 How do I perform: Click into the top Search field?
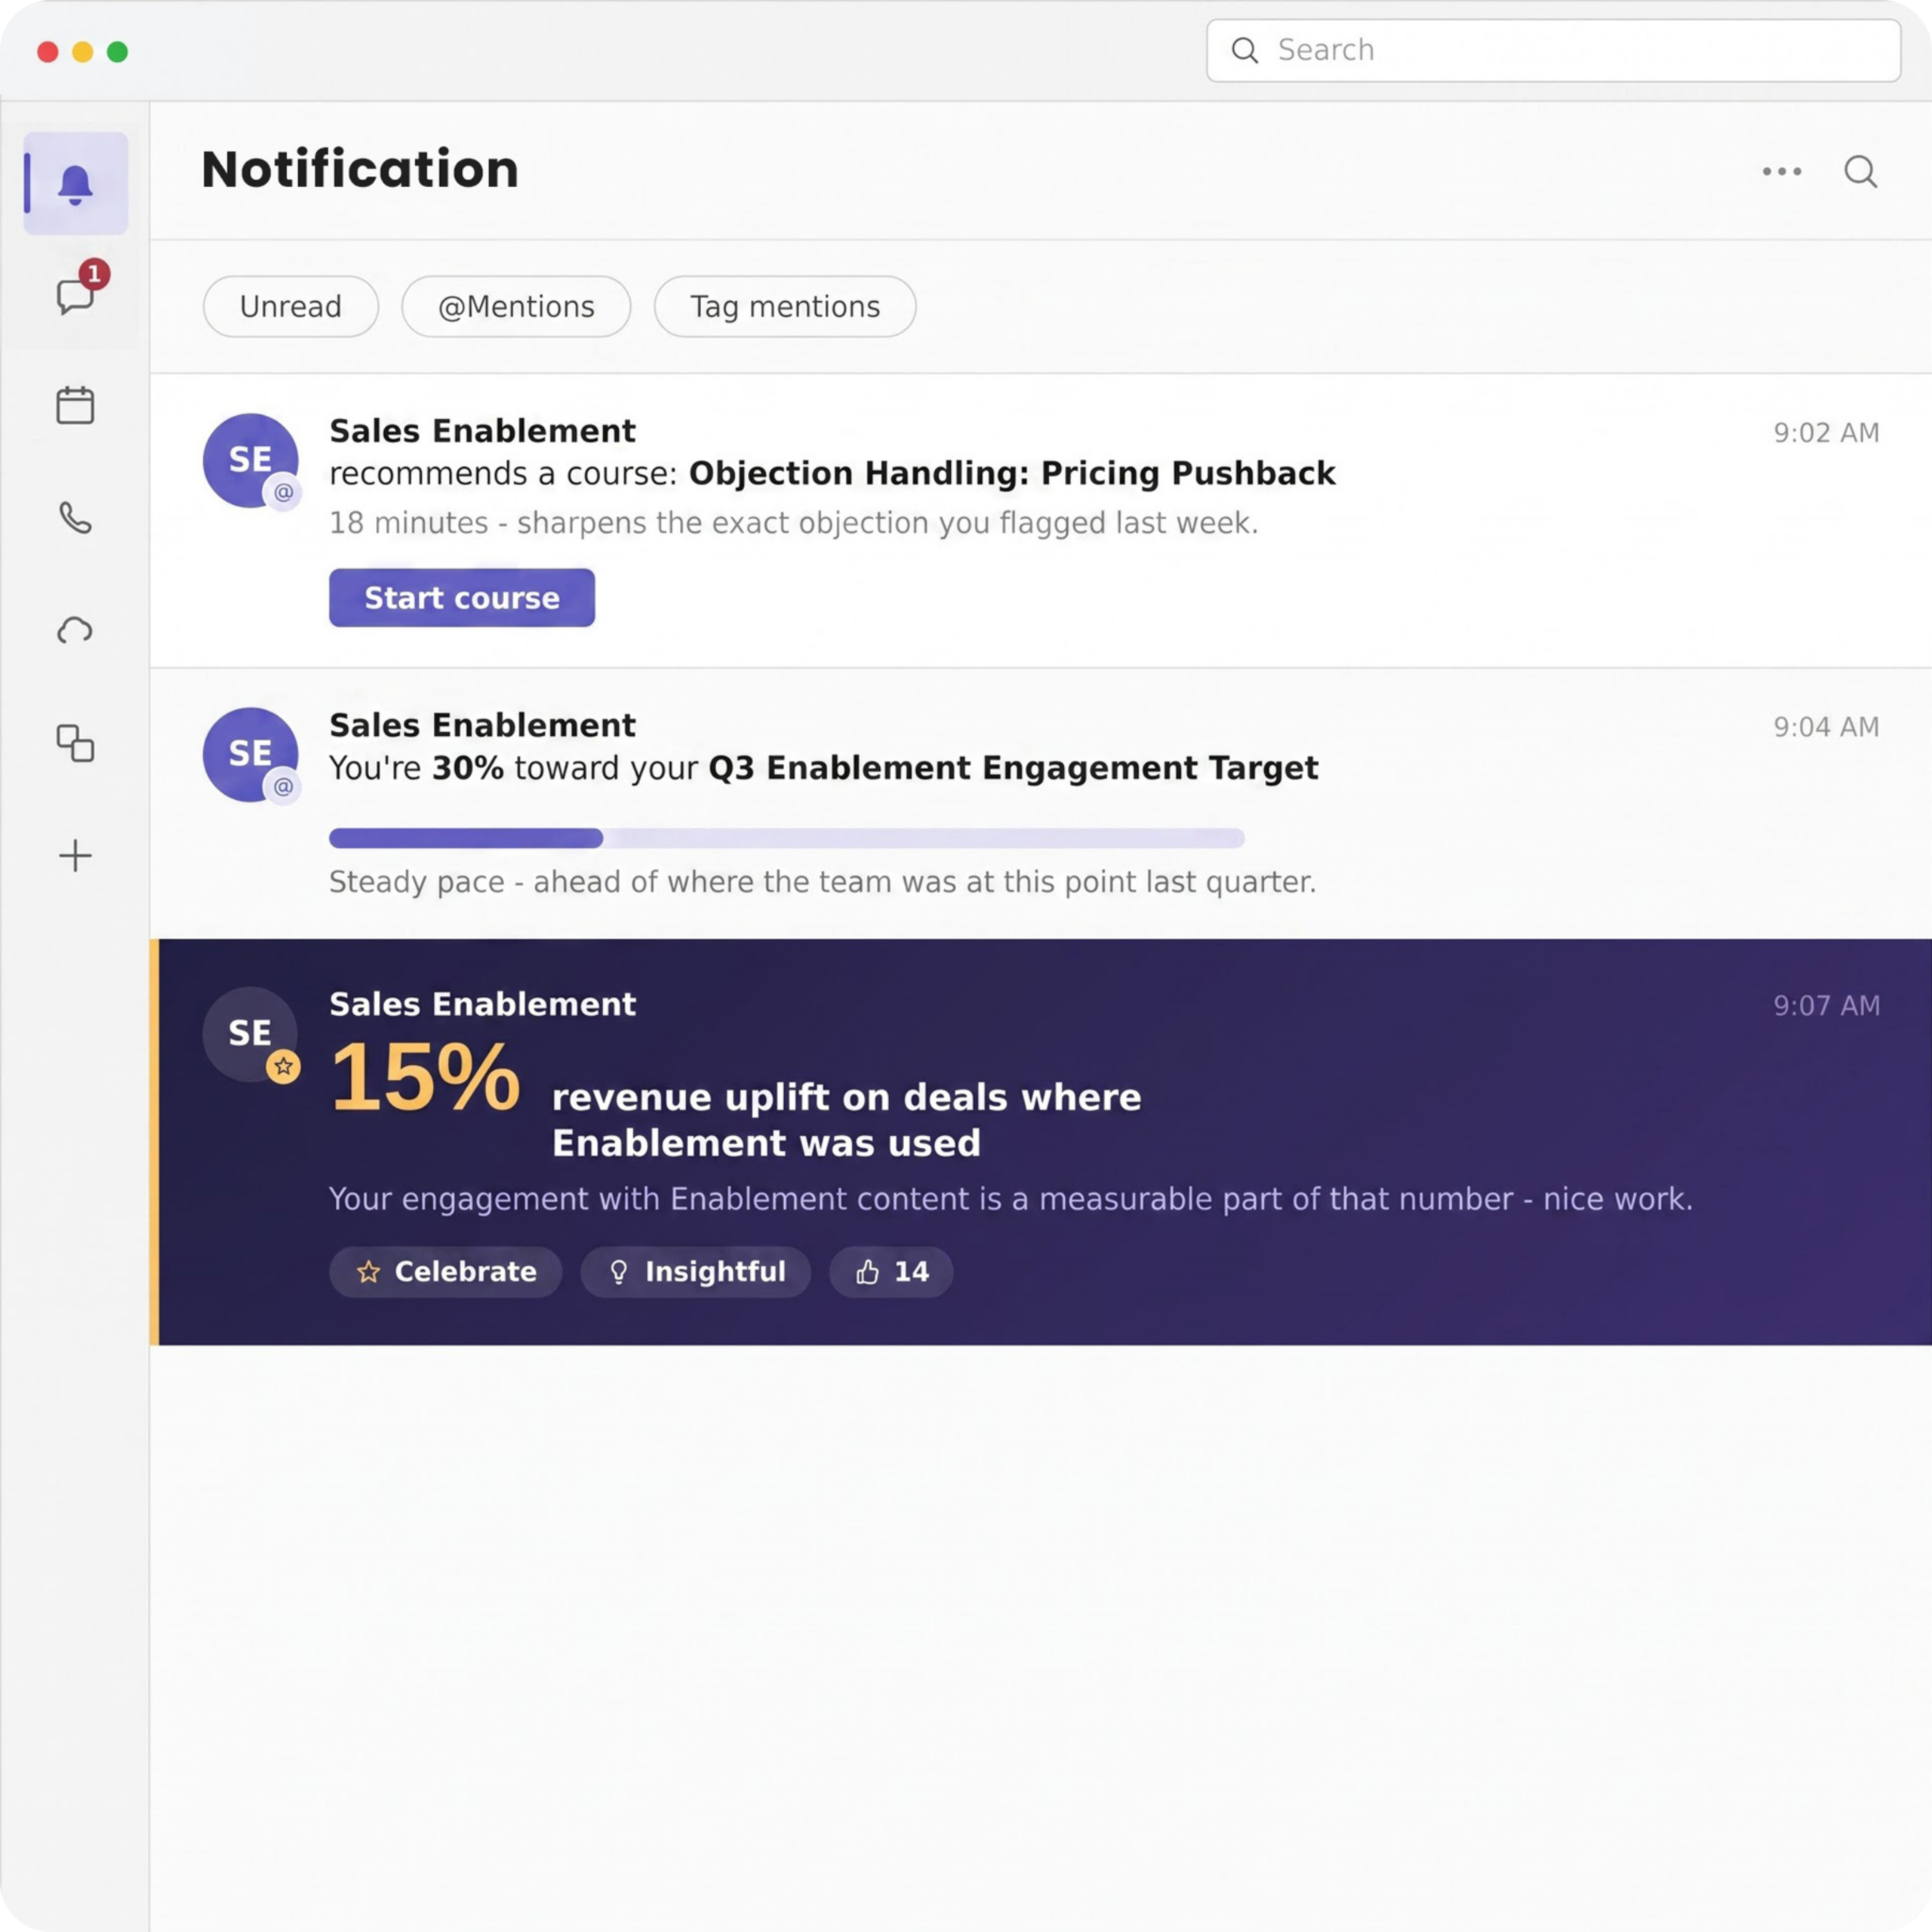tap(1553, 50)
